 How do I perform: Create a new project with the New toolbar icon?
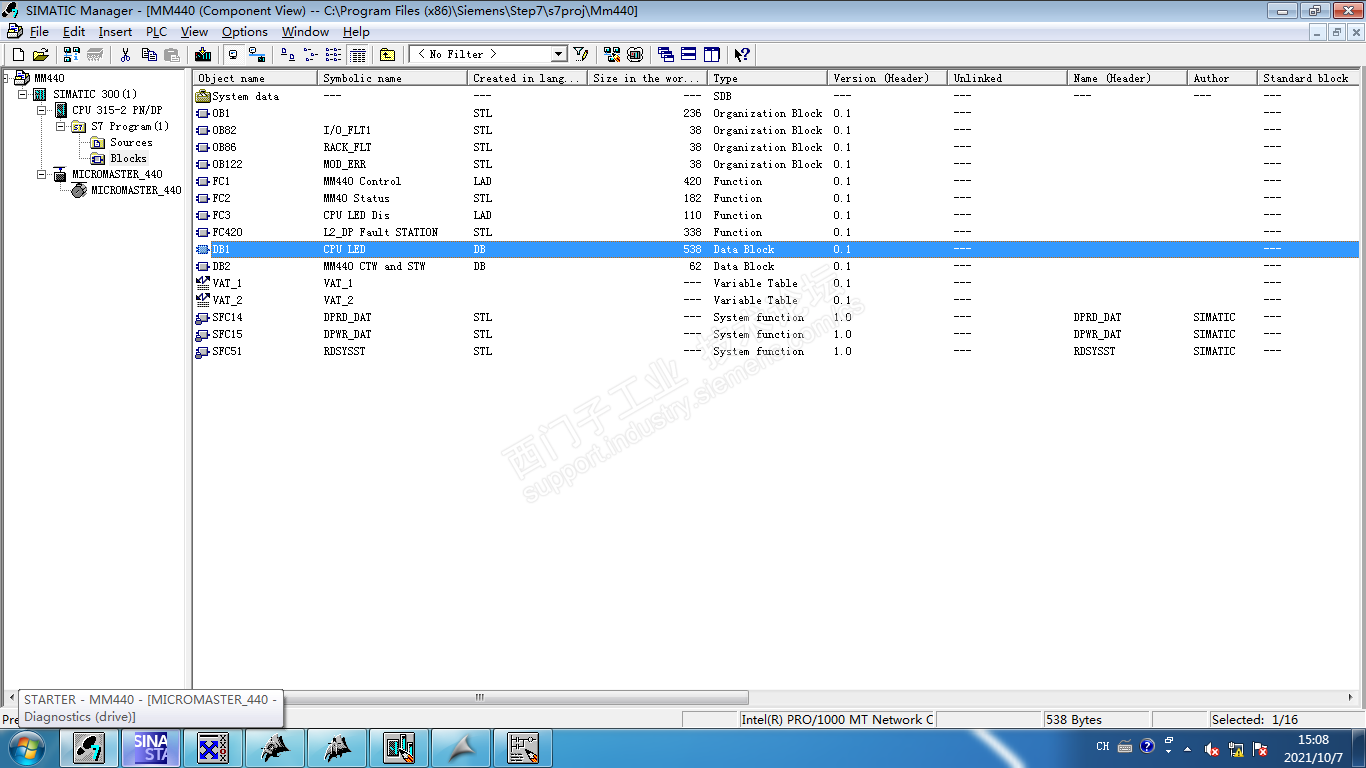(18, 54)
